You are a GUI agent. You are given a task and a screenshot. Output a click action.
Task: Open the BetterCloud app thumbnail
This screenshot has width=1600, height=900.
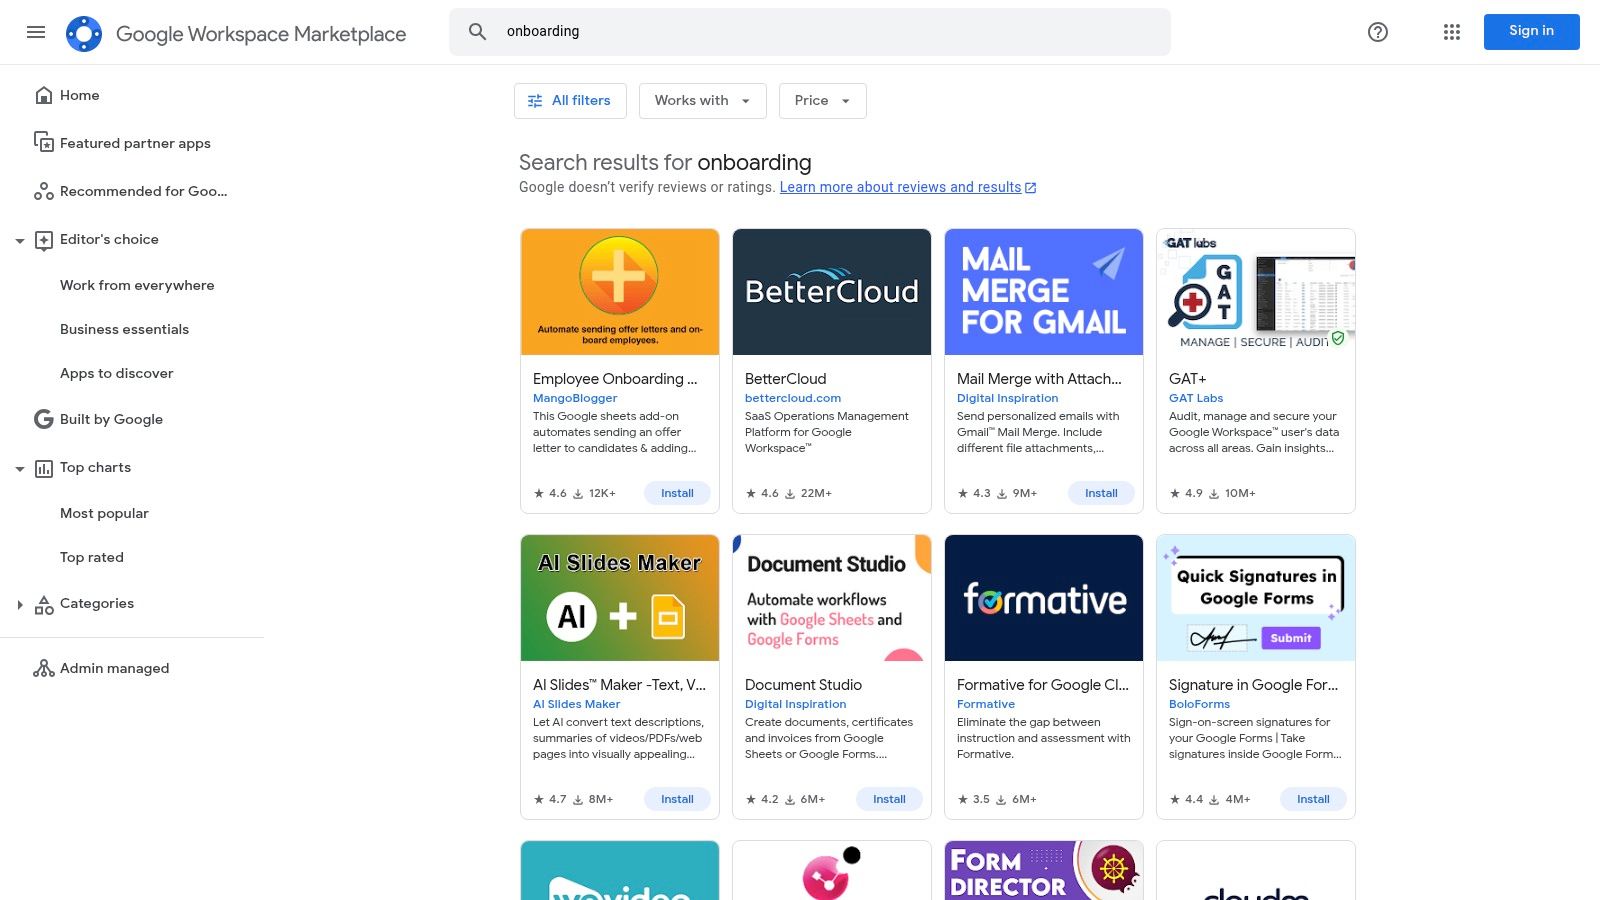[x=832, y=292]
